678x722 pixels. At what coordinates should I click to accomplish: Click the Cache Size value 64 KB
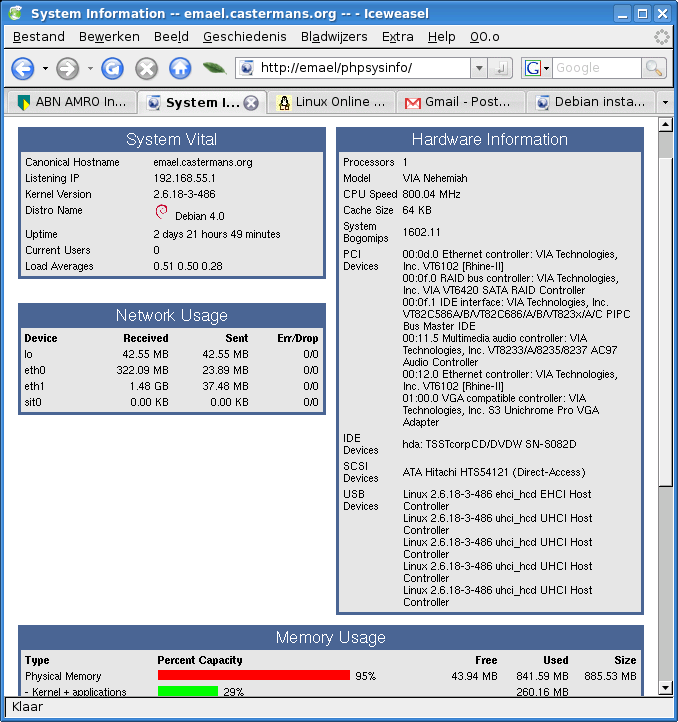pyautogui.click(x=417, y=210)
